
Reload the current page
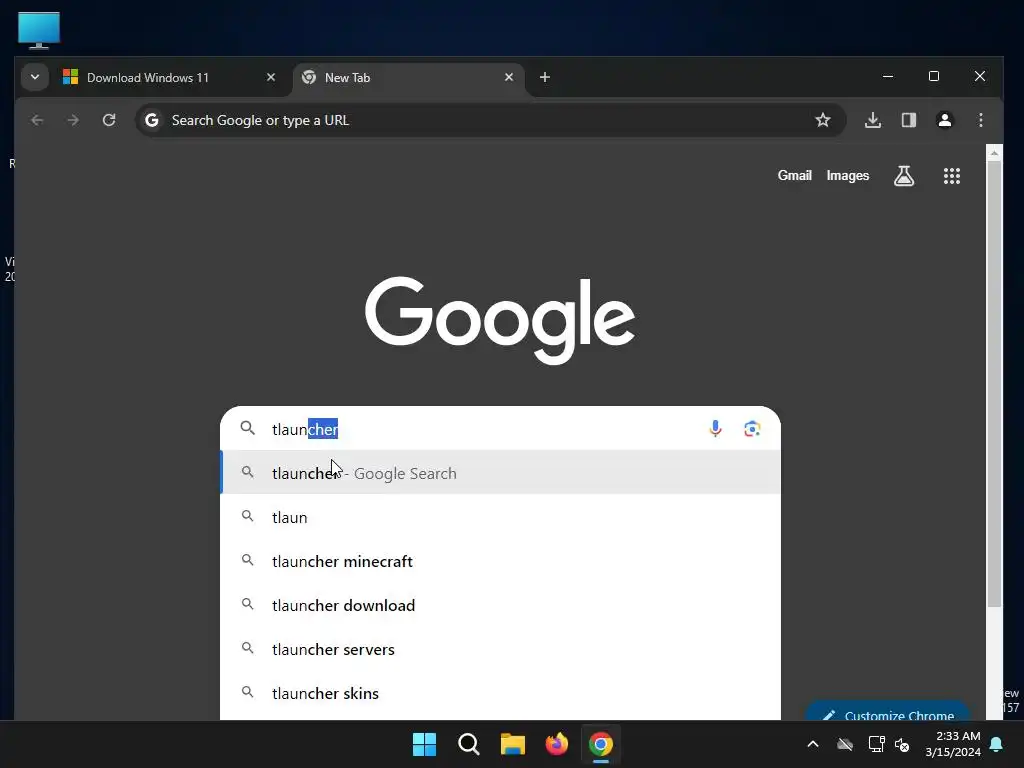[x=109, y=120]
